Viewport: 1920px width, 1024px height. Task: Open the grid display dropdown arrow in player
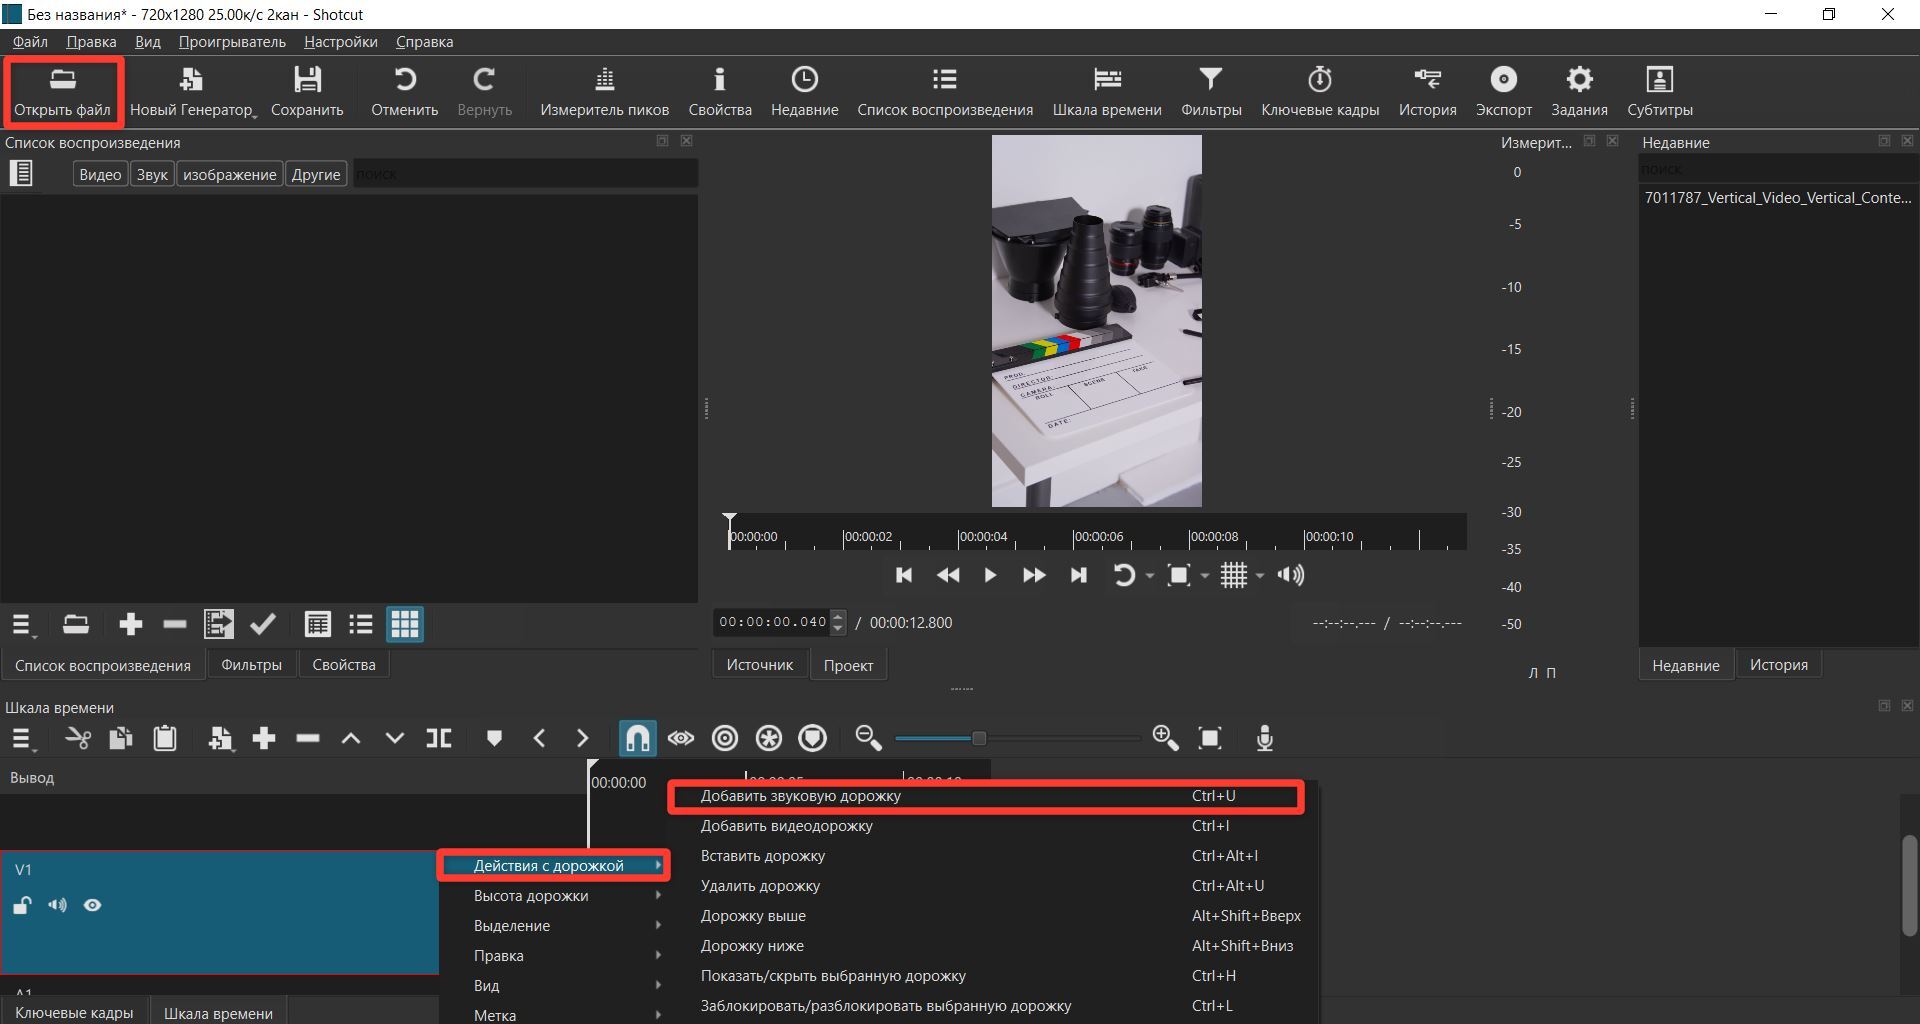[1260, 576]
